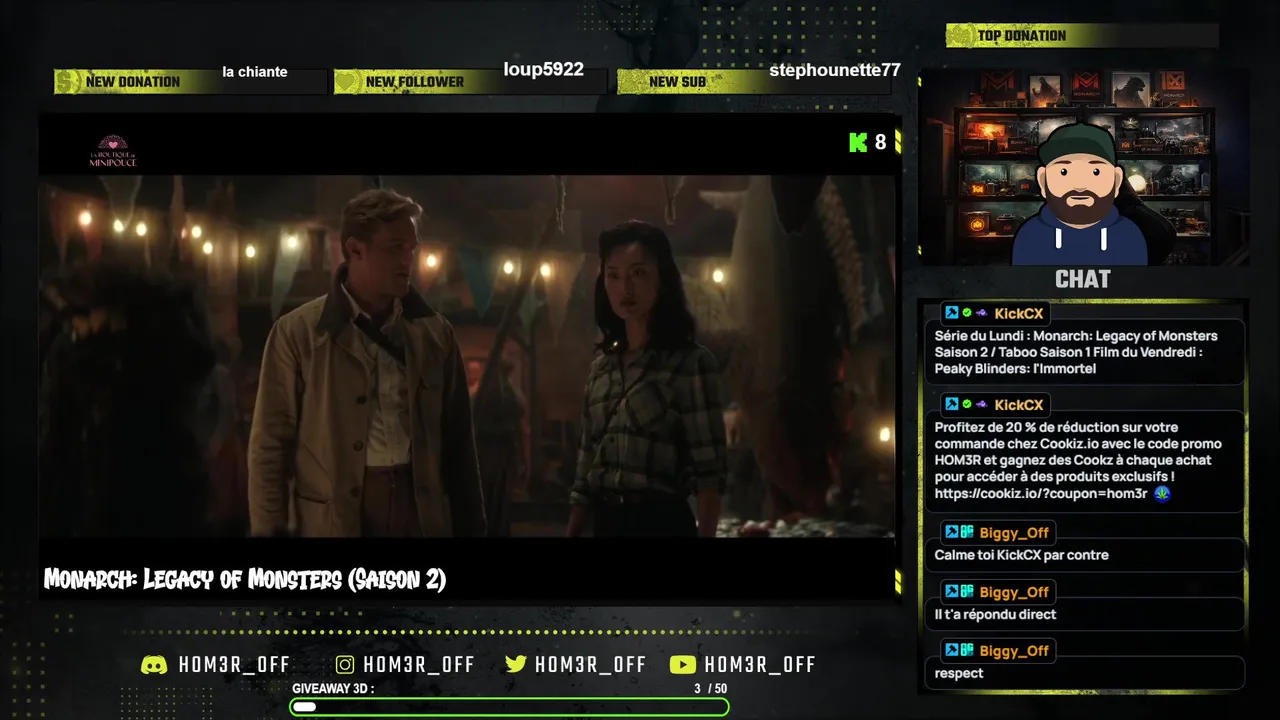This screenshot has height=720, width=1280.
Task: Click the TOP DONATION label
Action: pos(1022,36)
